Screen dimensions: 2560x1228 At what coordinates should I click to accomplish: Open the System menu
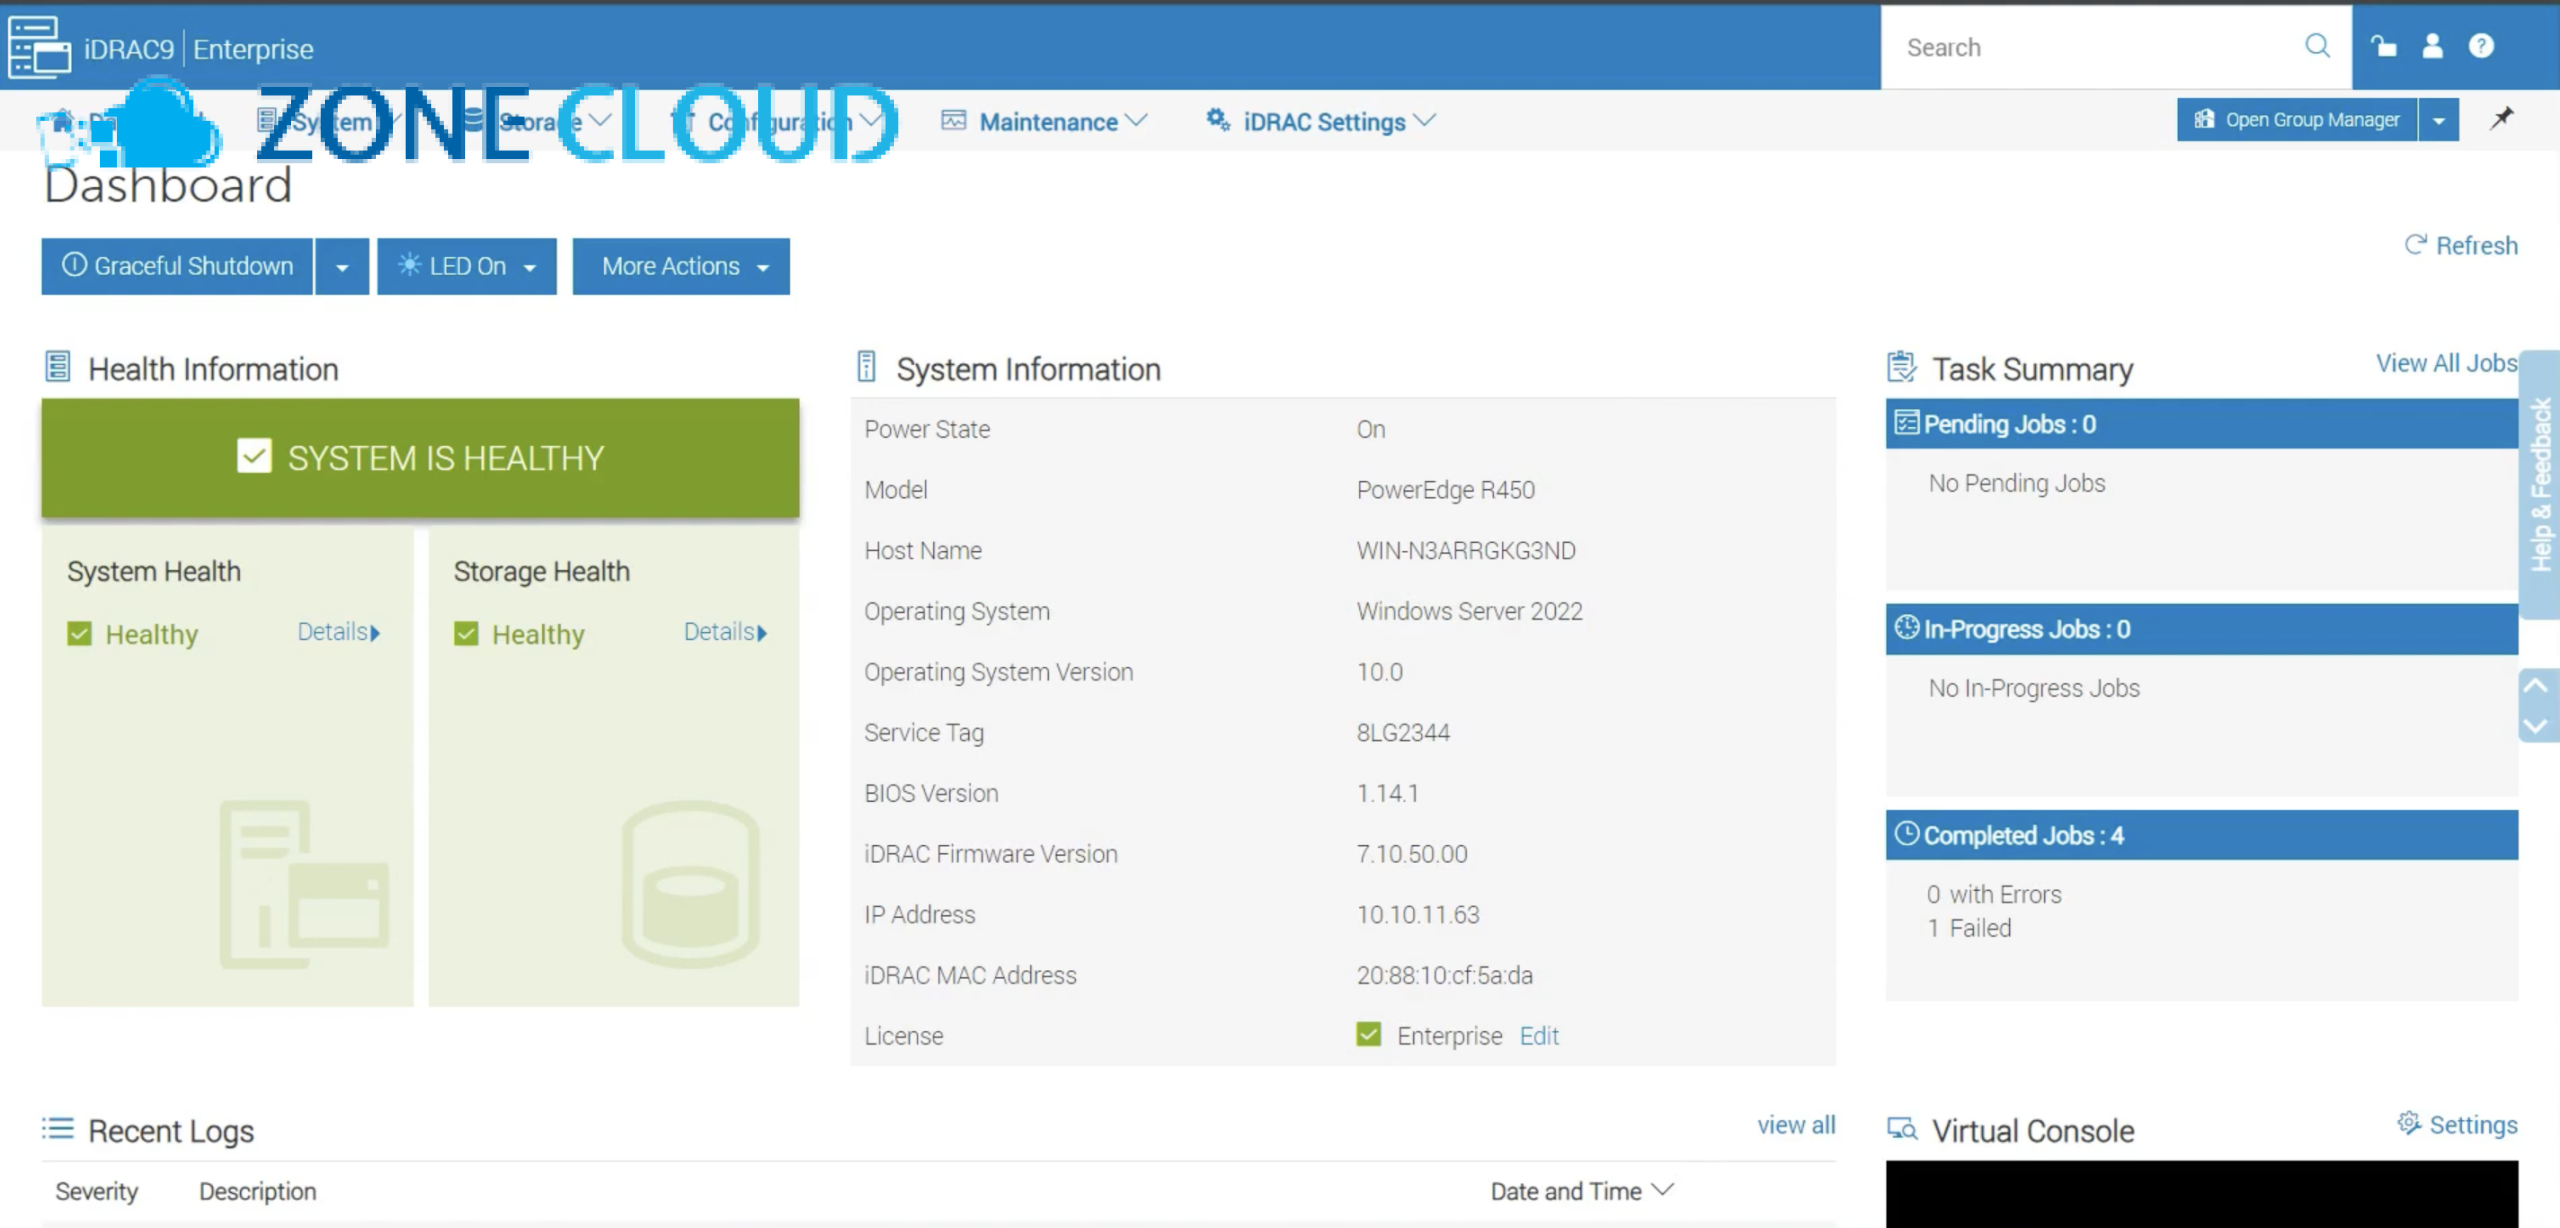pos(329,121)
